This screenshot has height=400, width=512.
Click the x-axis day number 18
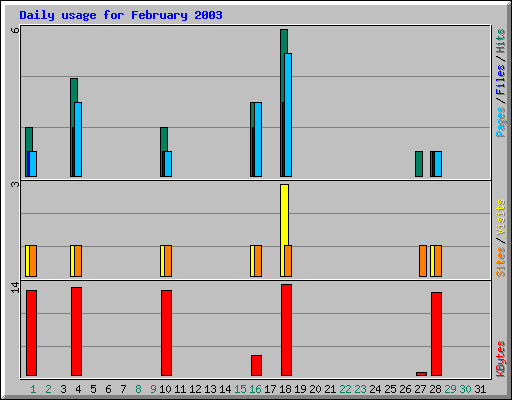point(285,389)
